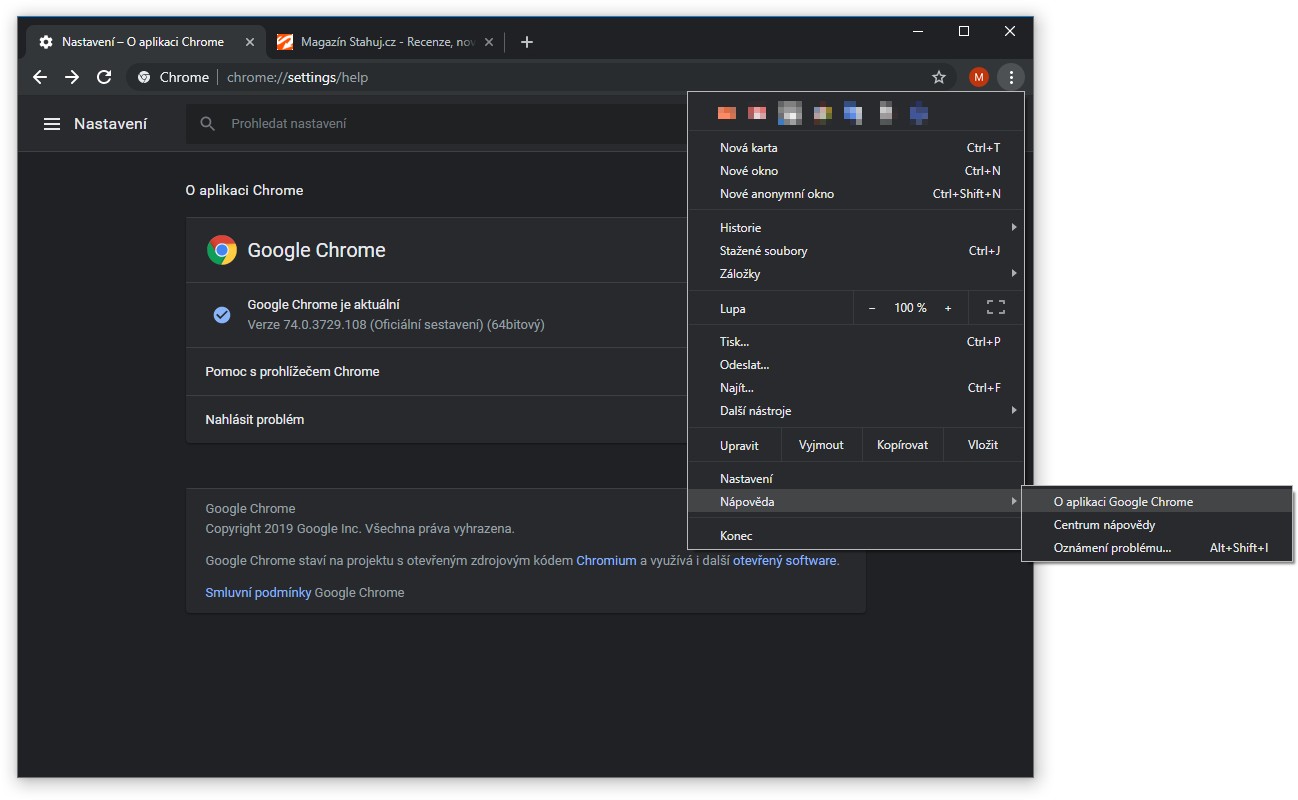This screenshot has height=800, width=1298.
Task: Select O aplikaci Google Chrome
Action: pyautogui.click(x=1157, y=502)
